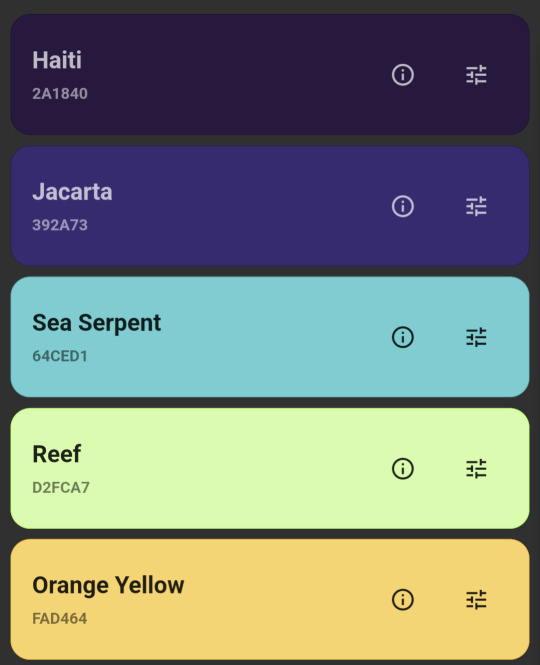This screenshot has height=665, width=540.
Task: Adjust the Orange Yellow color
Action: [x=476, y=600]
